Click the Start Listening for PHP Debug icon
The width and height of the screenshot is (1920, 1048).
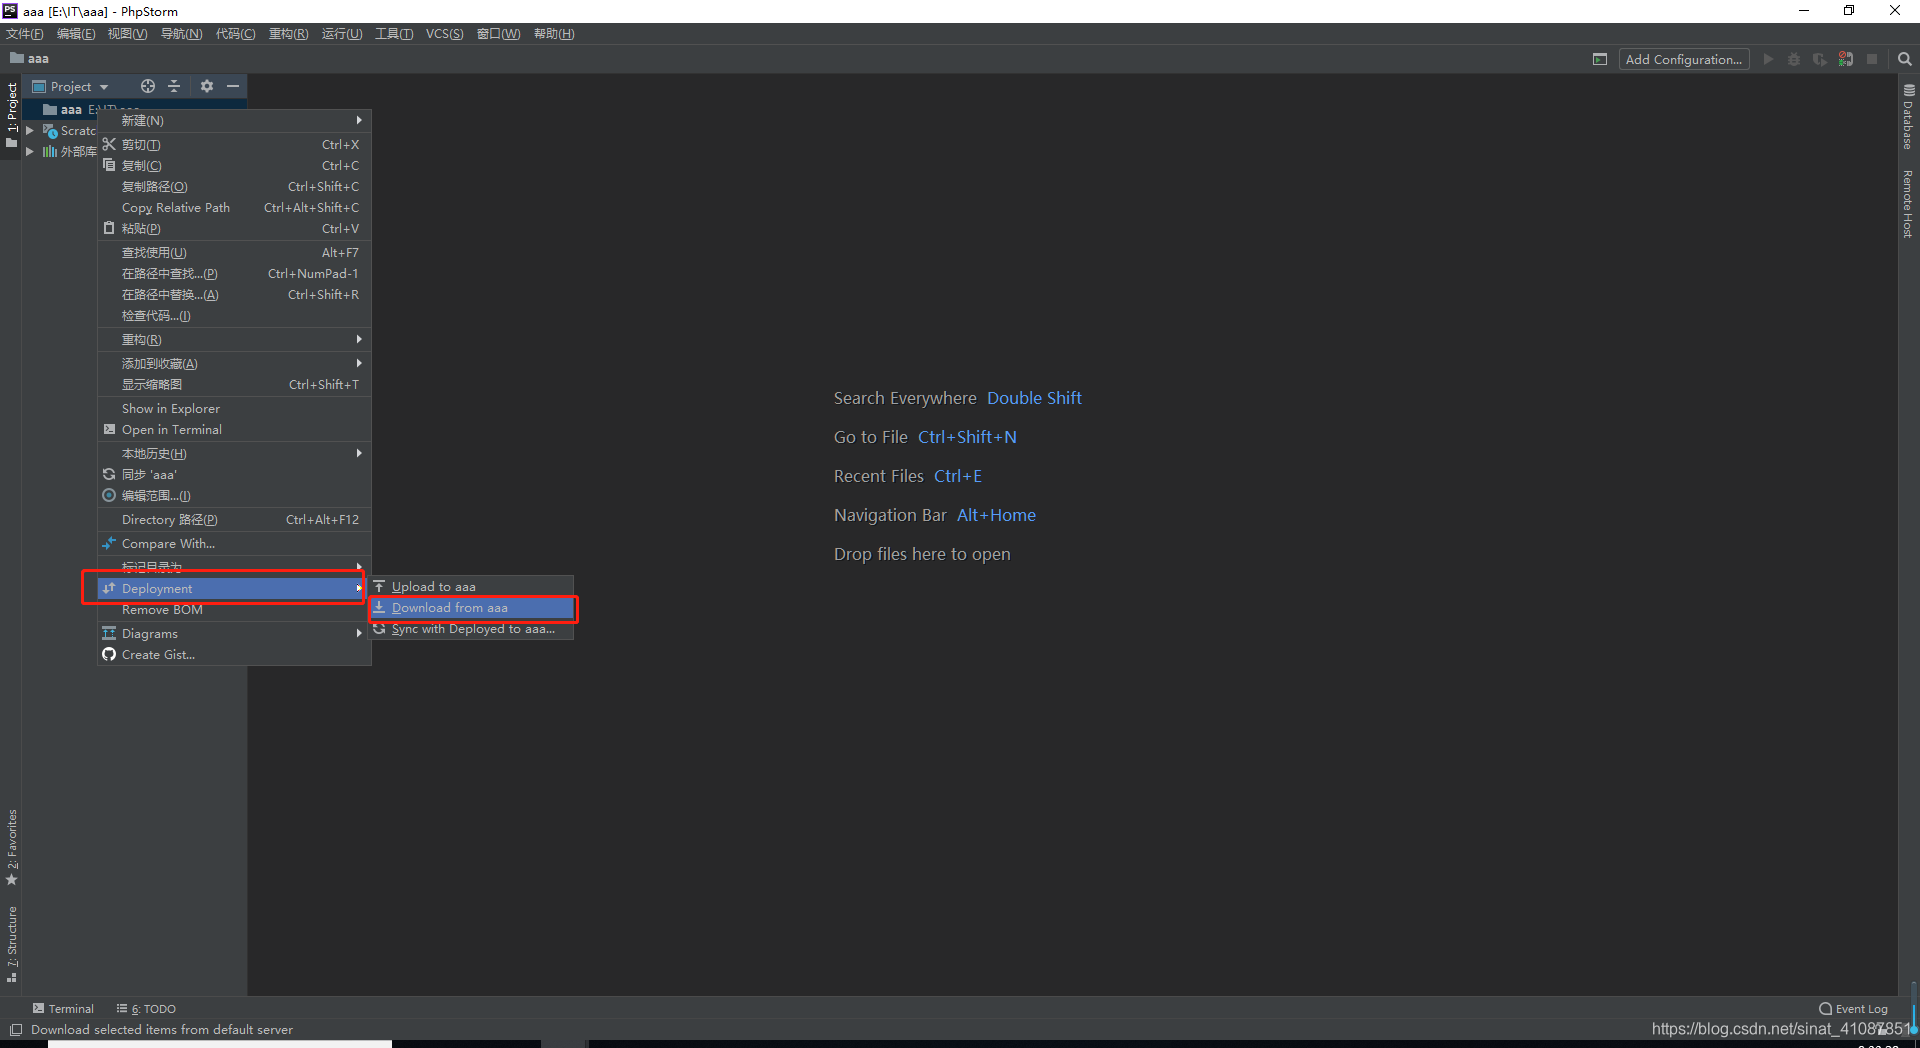point(1846,60)
